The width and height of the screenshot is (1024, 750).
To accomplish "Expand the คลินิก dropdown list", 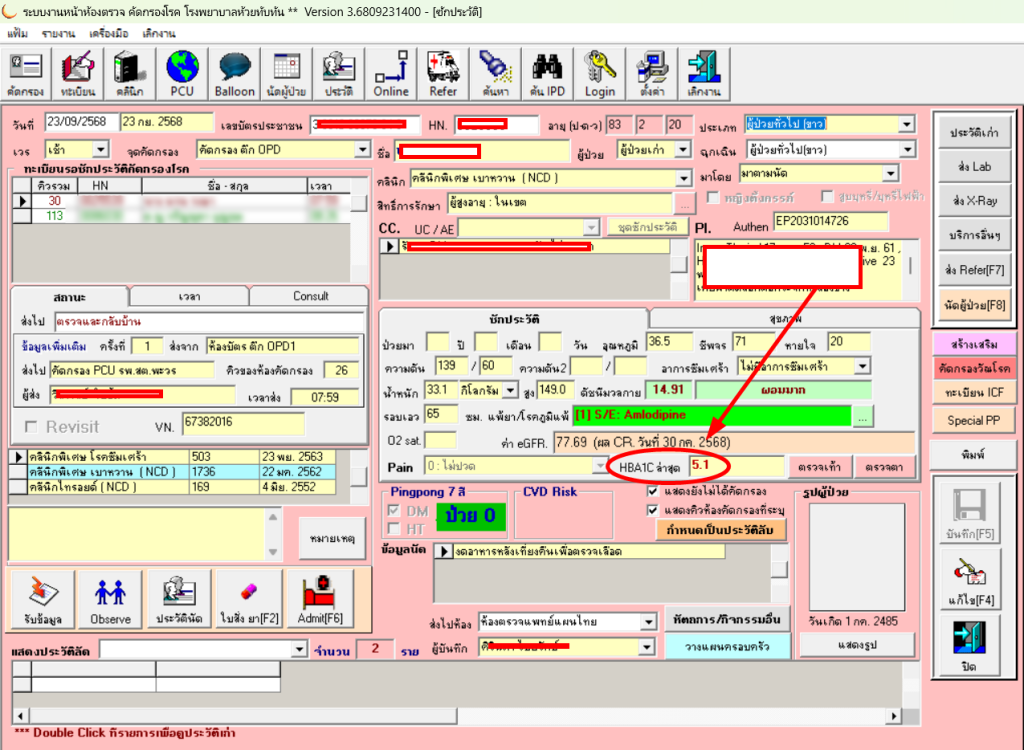I will click(685, 178).
